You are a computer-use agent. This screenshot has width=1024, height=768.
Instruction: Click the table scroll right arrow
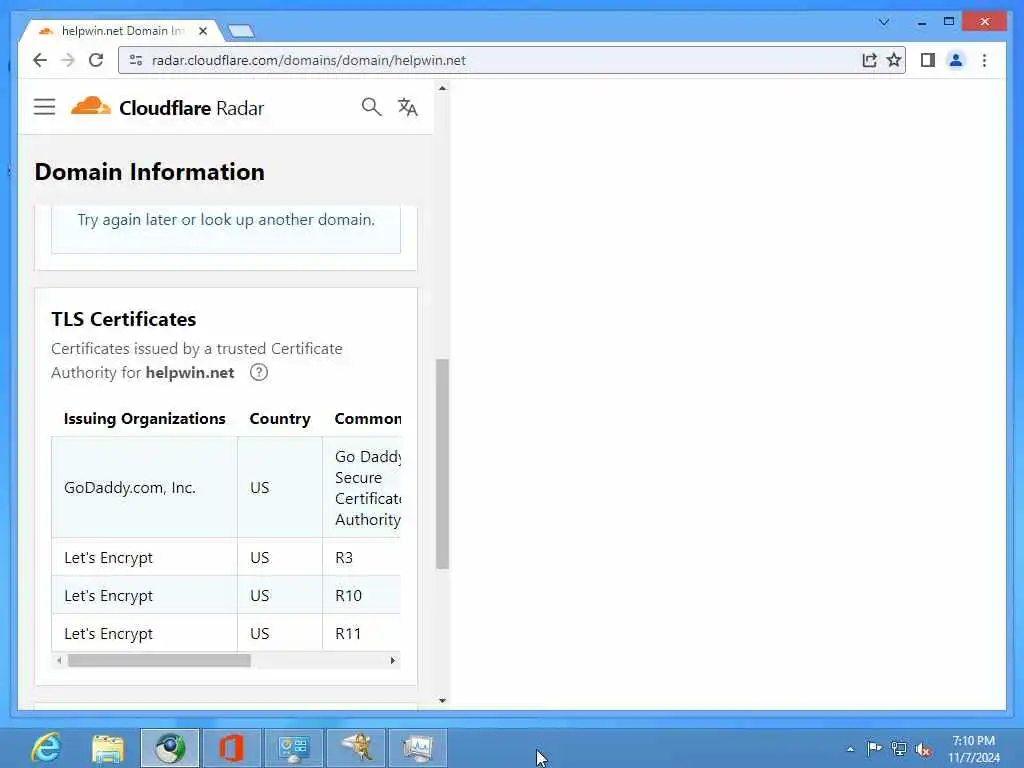[x=392, y=660]
